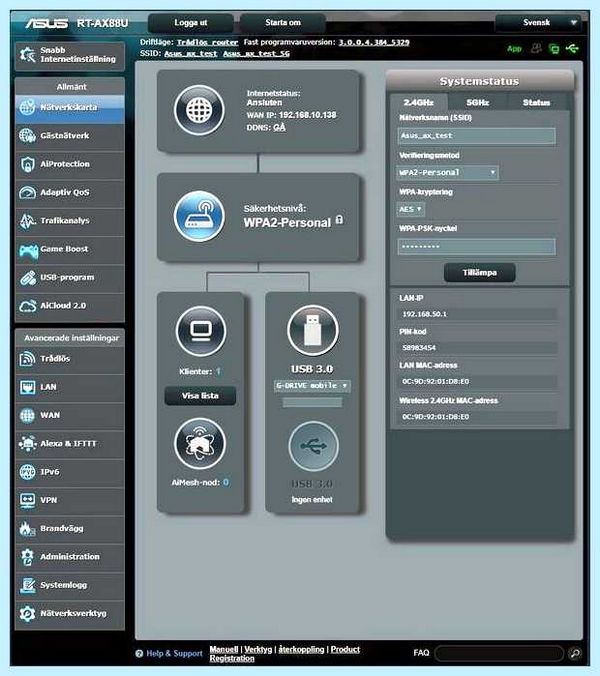Click the Logga ut button

(x=191, y=22)
